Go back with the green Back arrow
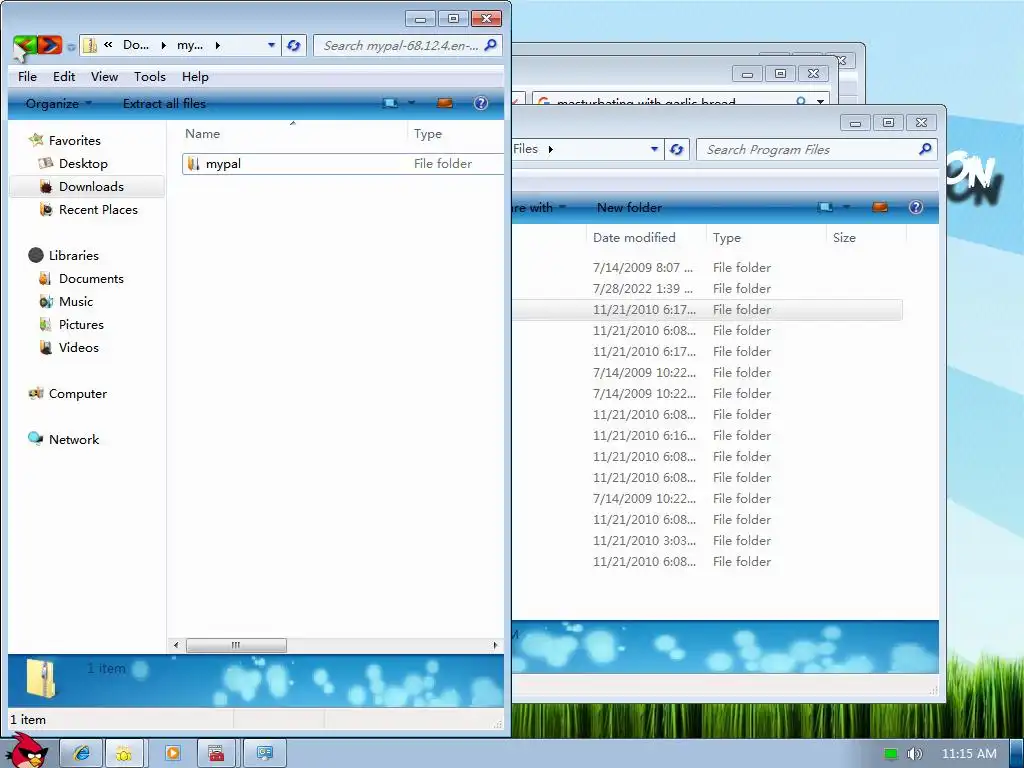 coord(25,45)
